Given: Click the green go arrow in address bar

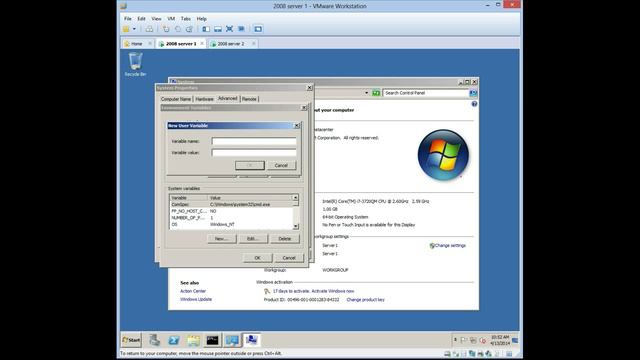Looking at the screenshot, I should (376, 93).
